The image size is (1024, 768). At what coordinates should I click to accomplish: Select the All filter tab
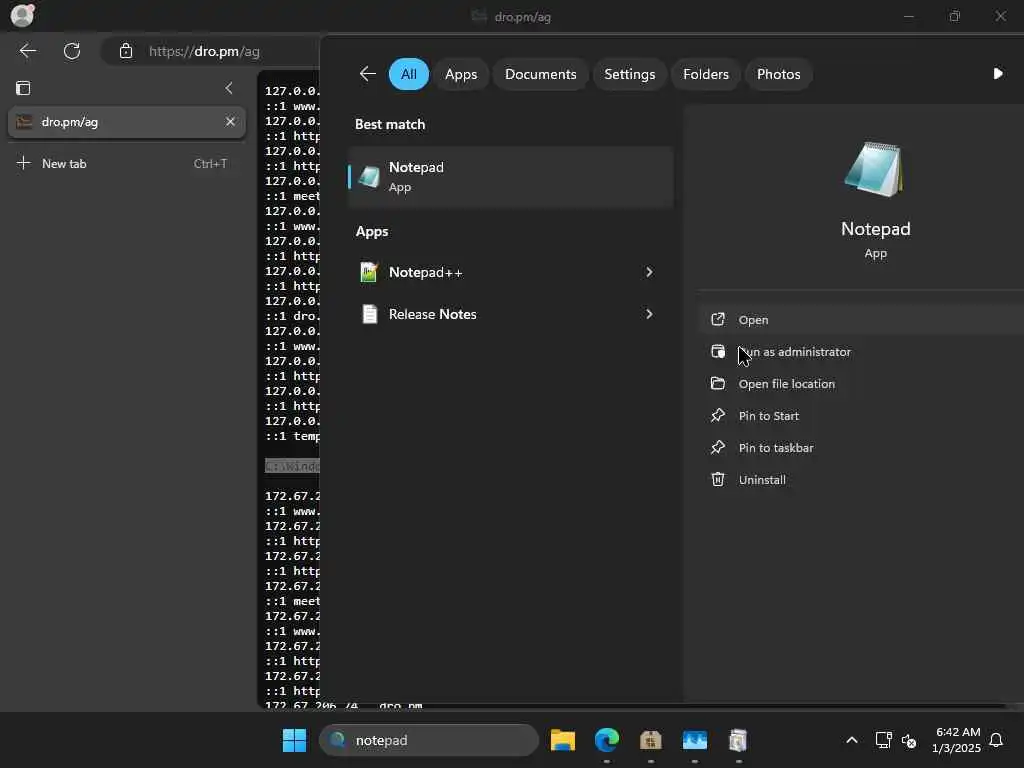tap(409, 74)
